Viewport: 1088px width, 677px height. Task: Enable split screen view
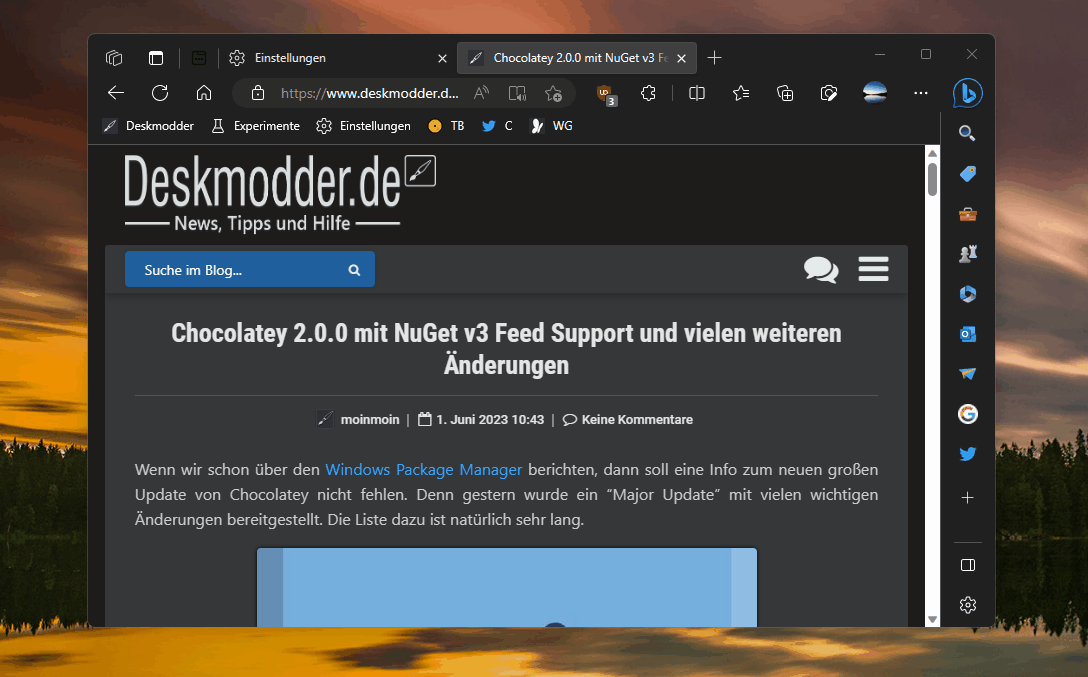pyautogui.click(x=697, y=93)
